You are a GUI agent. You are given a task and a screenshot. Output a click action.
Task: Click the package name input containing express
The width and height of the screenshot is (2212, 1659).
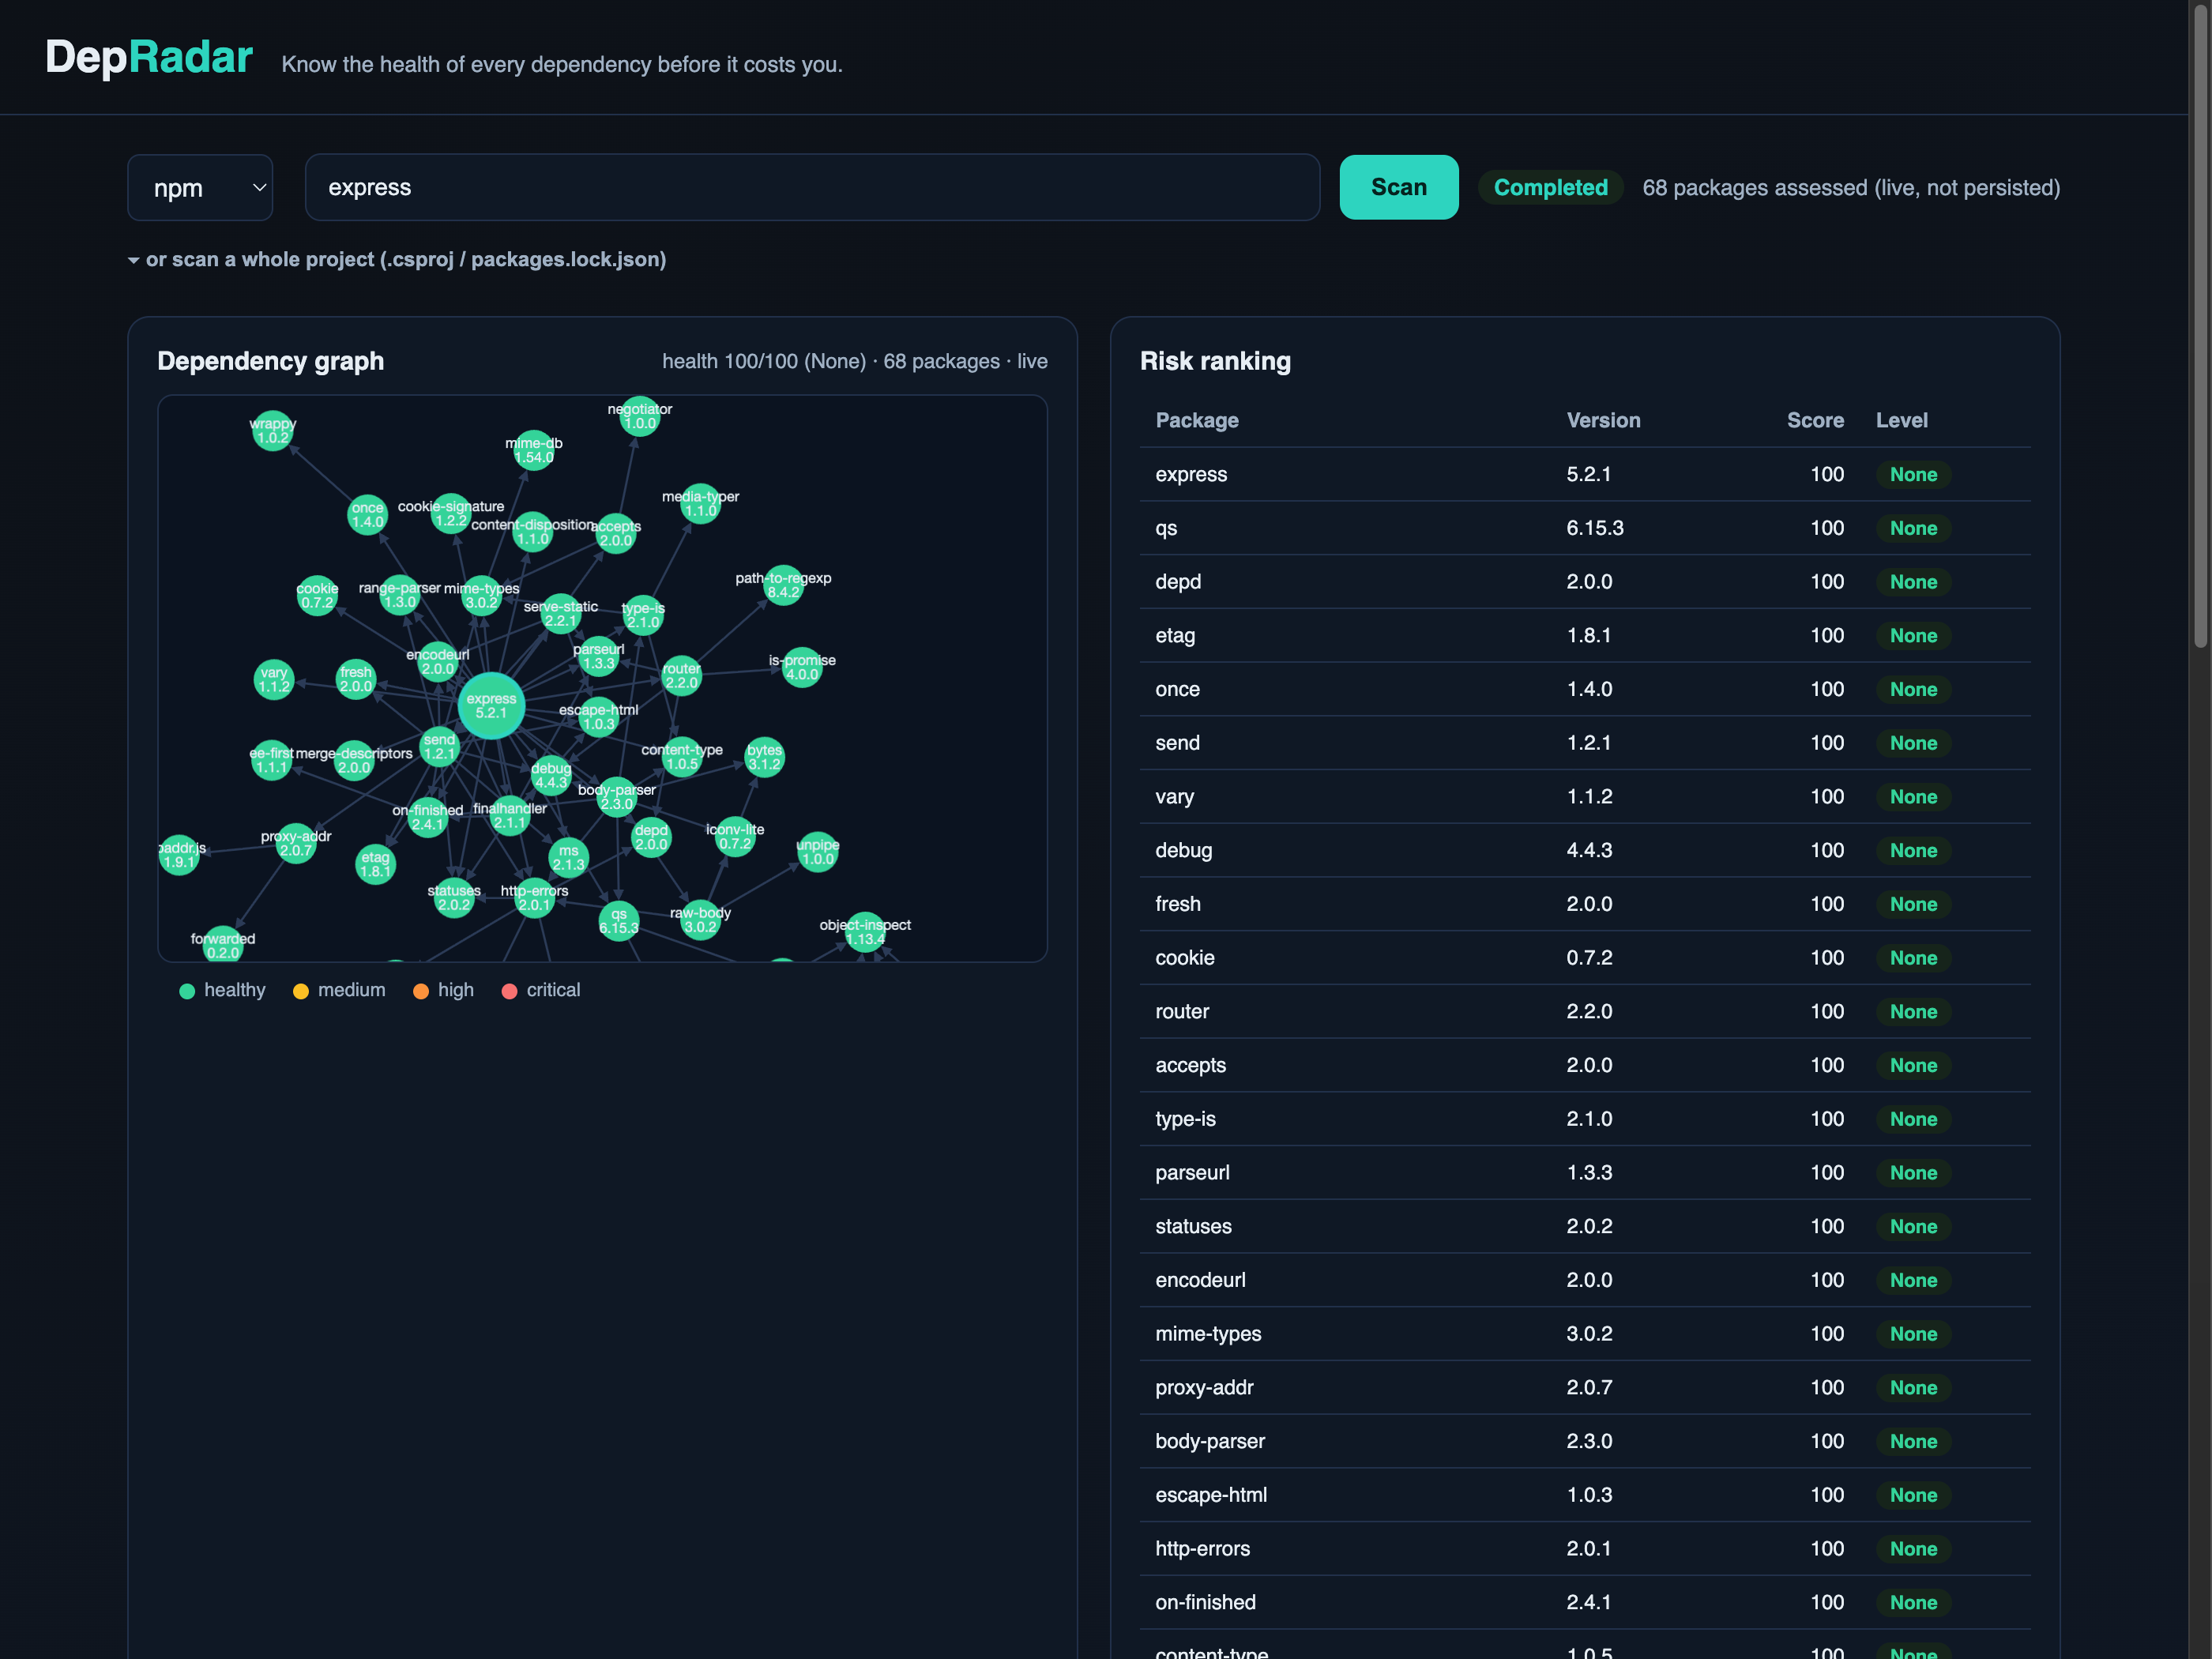812,187
